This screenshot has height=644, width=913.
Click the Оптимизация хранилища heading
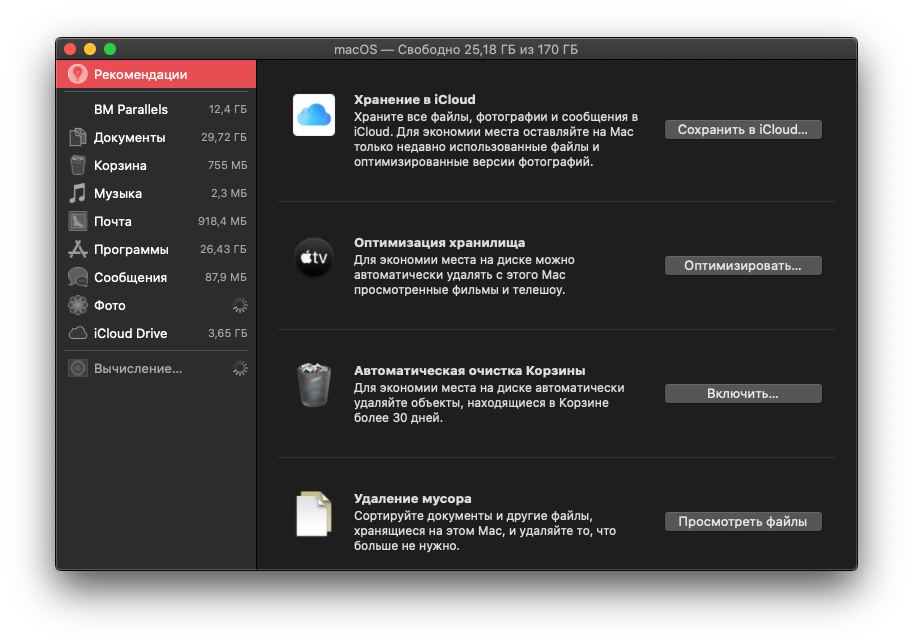click(440, 242)
